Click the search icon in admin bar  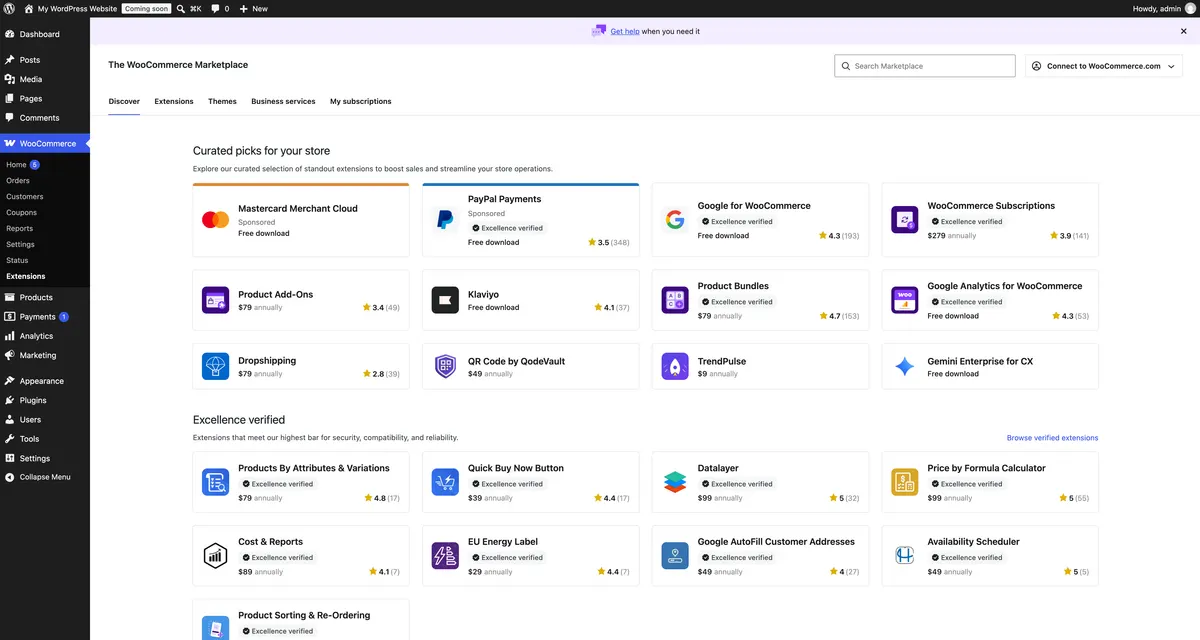180,8
